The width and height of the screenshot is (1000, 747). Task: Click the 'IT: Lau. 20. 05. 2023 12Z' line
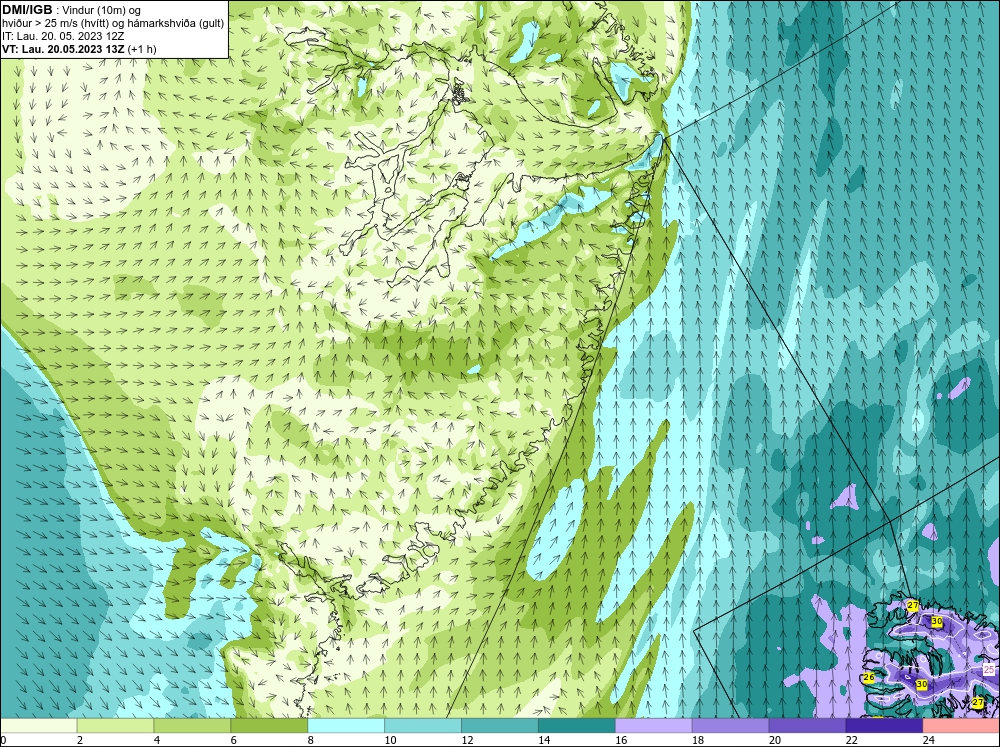pyautogui.click(x=63, y=36)
